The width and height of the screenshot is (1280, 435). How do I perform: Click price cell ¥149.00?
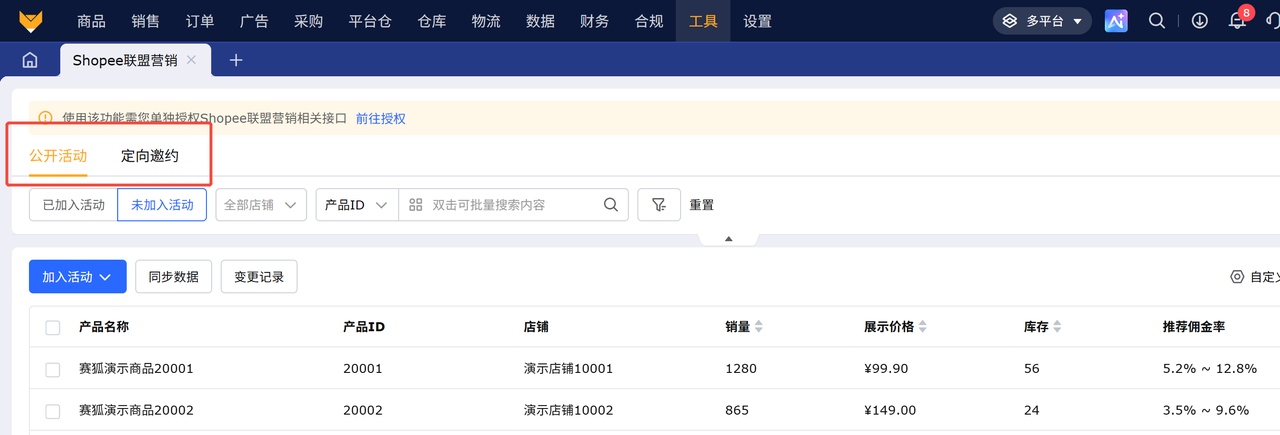pos(890,411)
